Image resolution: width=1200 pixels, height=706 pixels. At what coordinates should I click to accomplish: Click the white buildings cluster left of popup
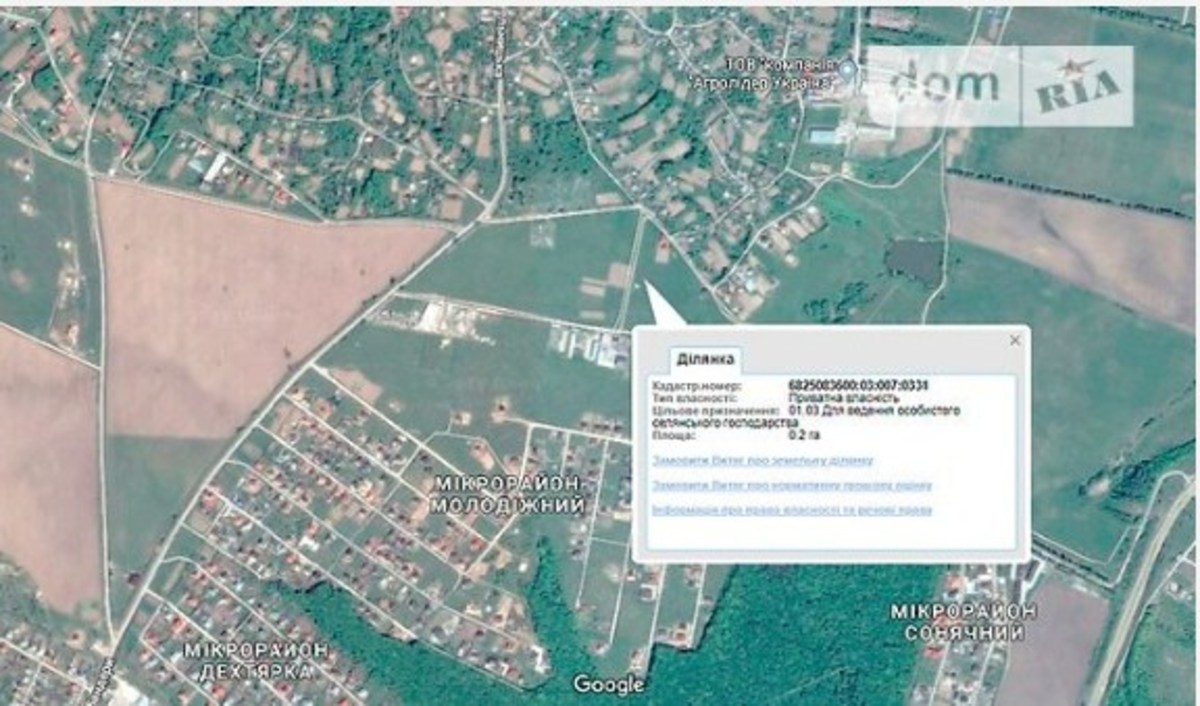[445, 318]
